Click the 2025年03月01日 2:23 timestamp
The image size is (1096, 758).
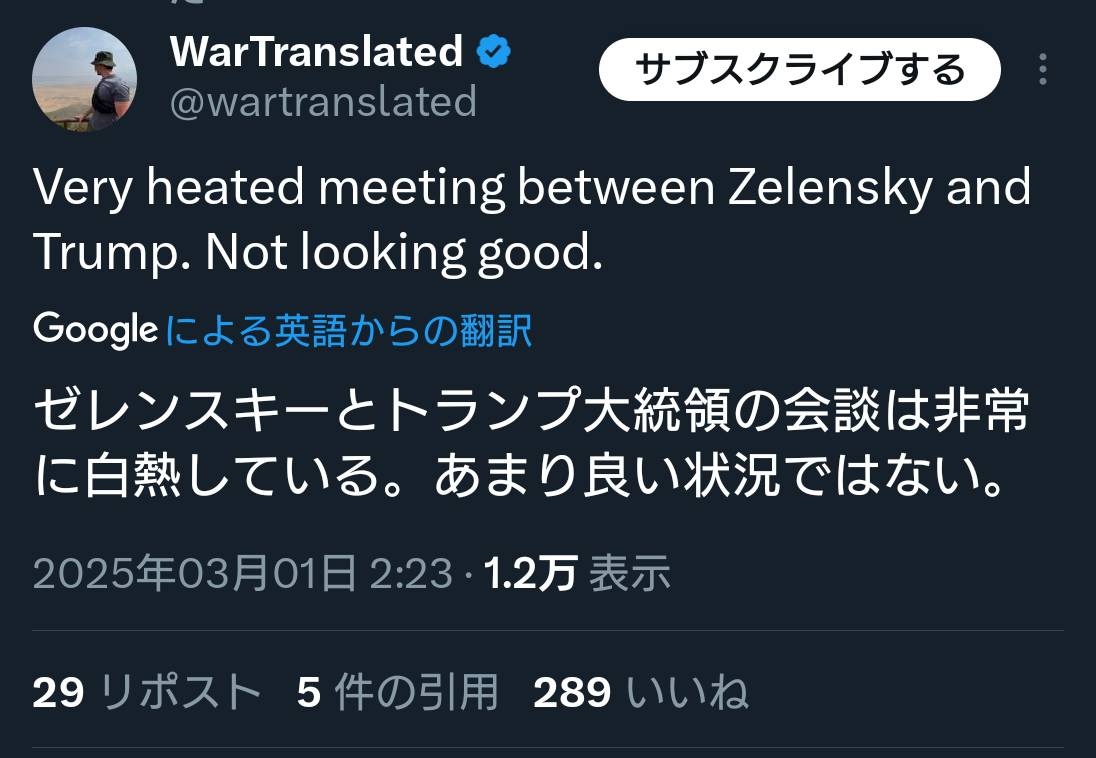pyautogui.click(x=242, y=573)
